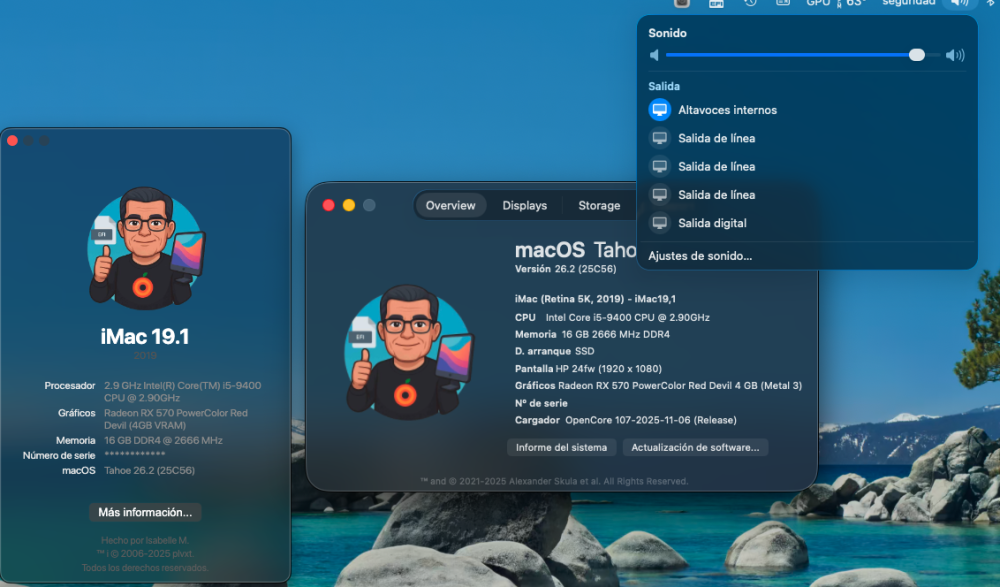This screenshot has width=1000, height=587.
Task: Click the EFI menu bar icon
Action: 716,3
